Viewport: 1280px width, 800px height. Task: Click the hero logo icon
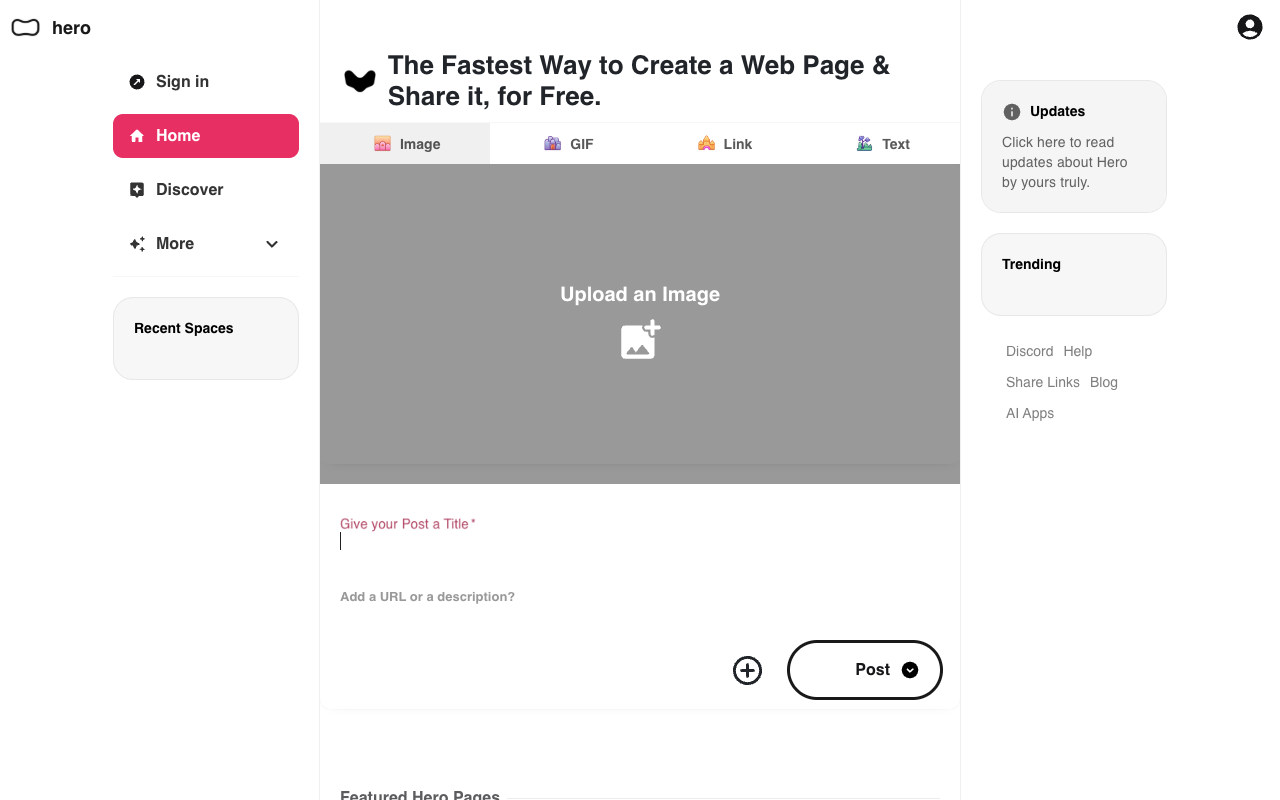coord(25,28)
